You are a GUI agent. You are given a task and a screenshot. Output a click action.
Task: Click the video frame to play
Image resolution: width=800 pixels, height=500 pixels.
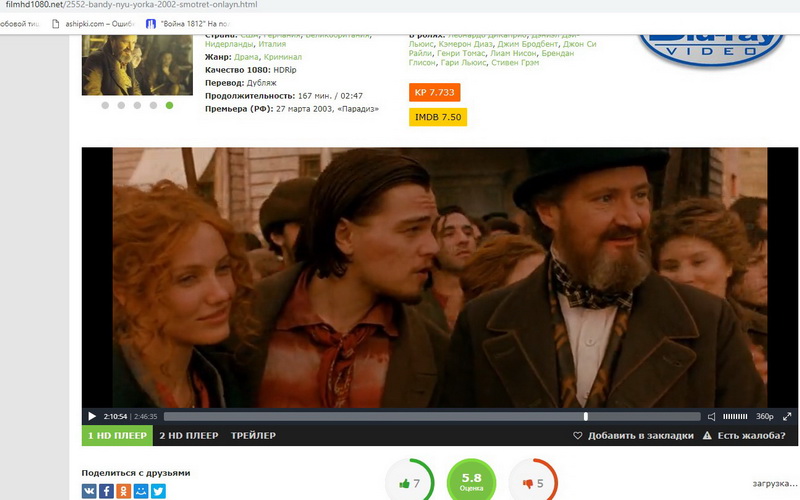coord(440,278)
